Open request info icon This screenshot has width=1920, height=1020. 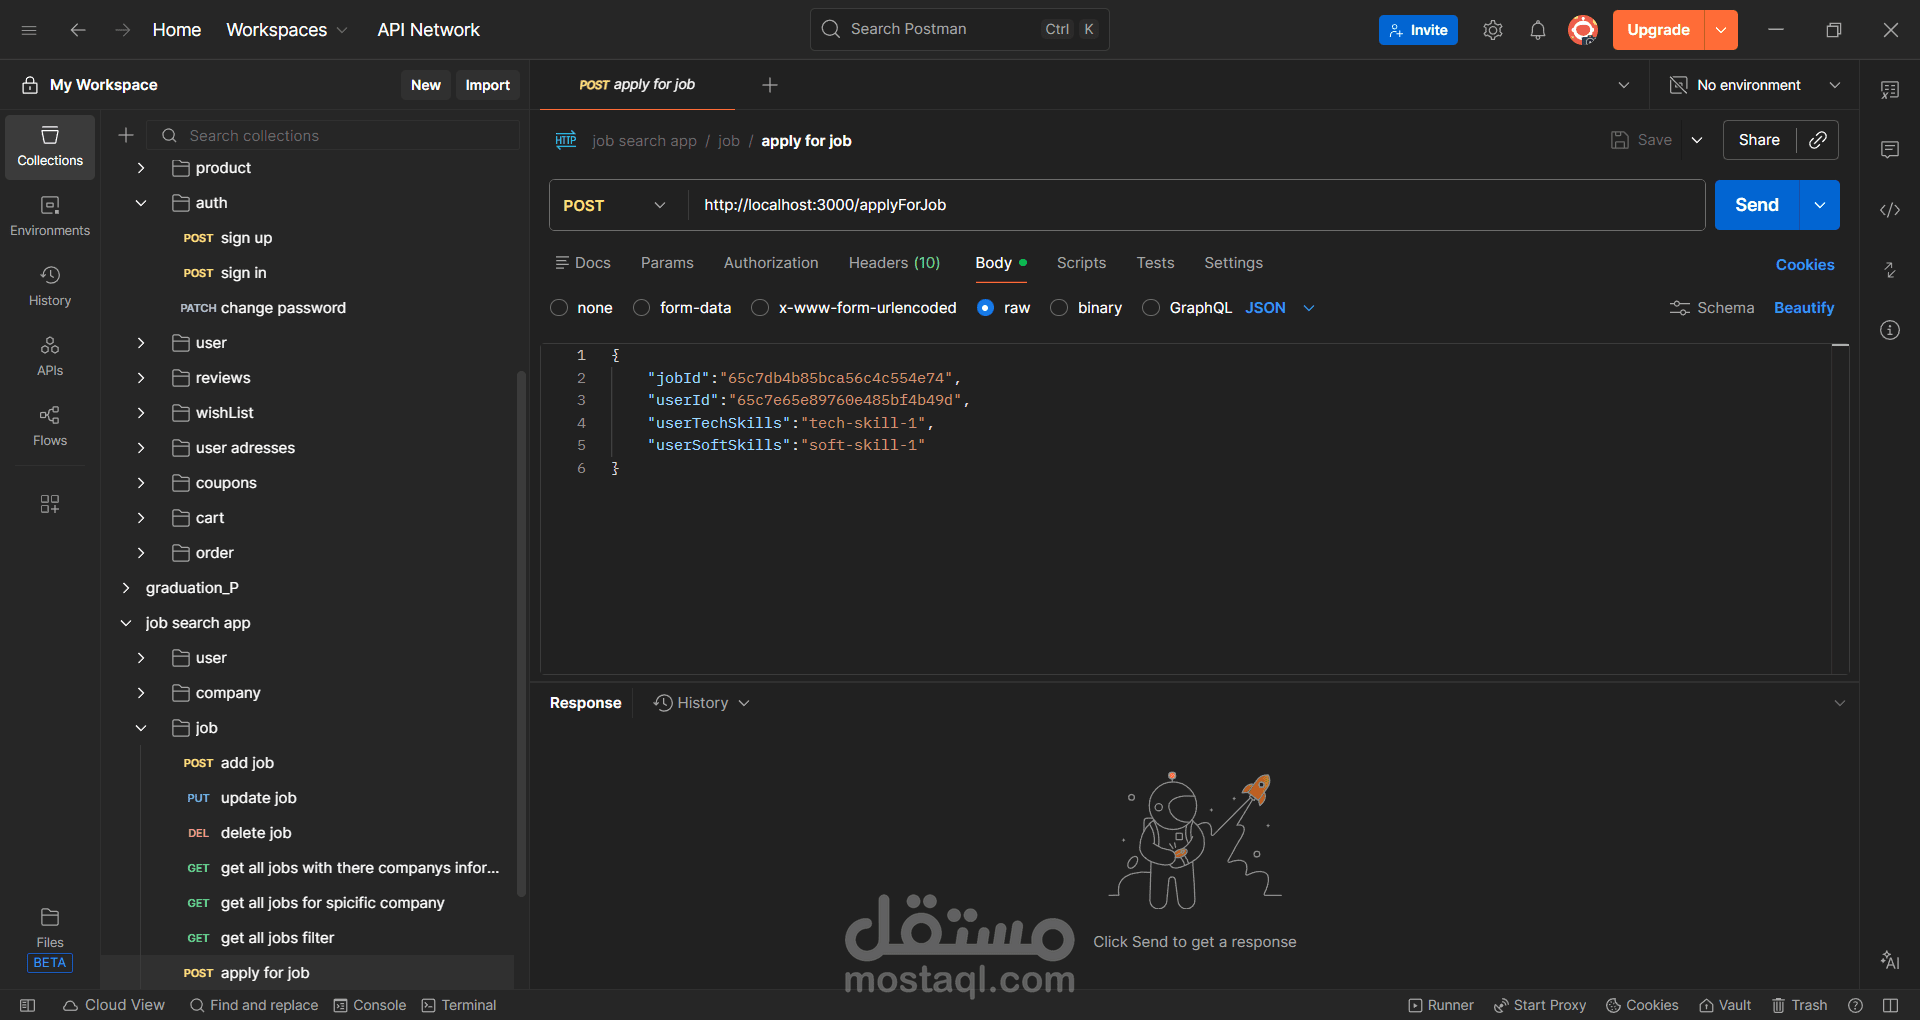click(1890, 330)
